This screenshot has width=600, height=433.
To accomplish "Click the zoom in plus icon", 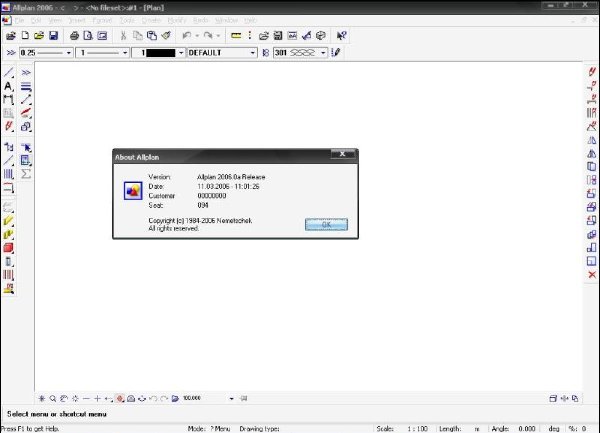I will pyautogui.click(x=97, y=399).
